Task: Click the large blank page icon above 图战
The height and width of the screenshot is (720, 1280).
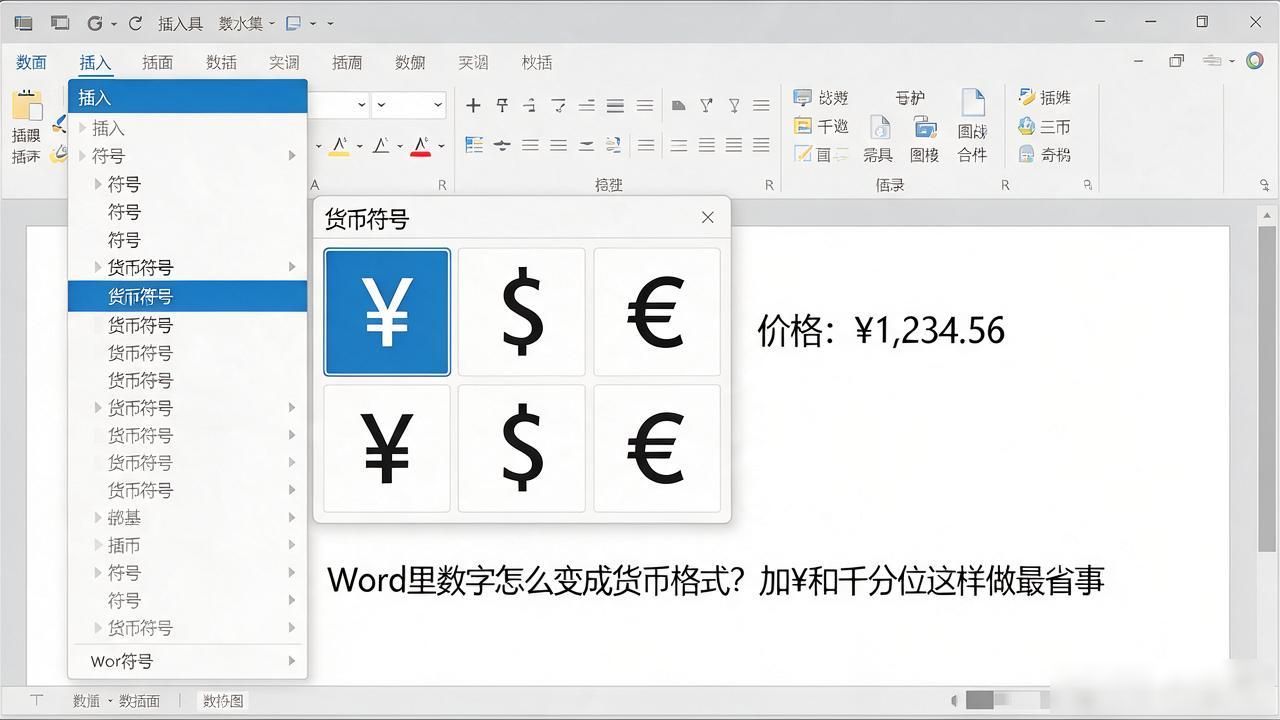Action: (972, 103)
